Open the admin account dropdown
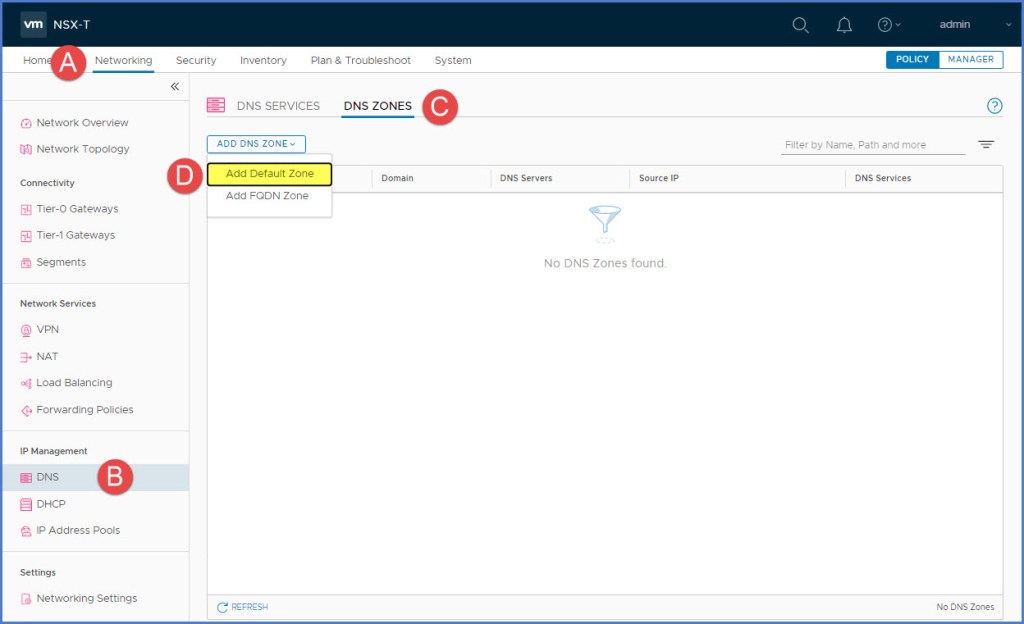 click(955, 24)
